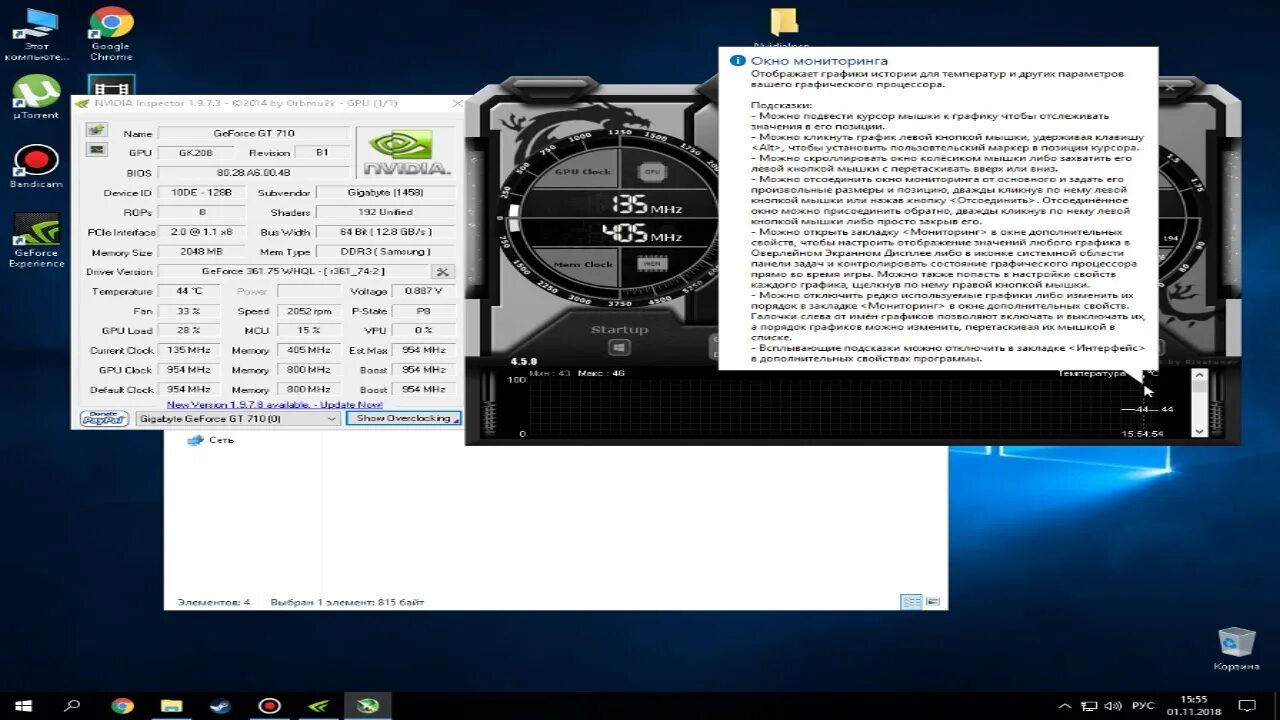Click the screenshot icon in Inspector's top-left corner
Screen dimensions: 1280x720
click(96, 129)
